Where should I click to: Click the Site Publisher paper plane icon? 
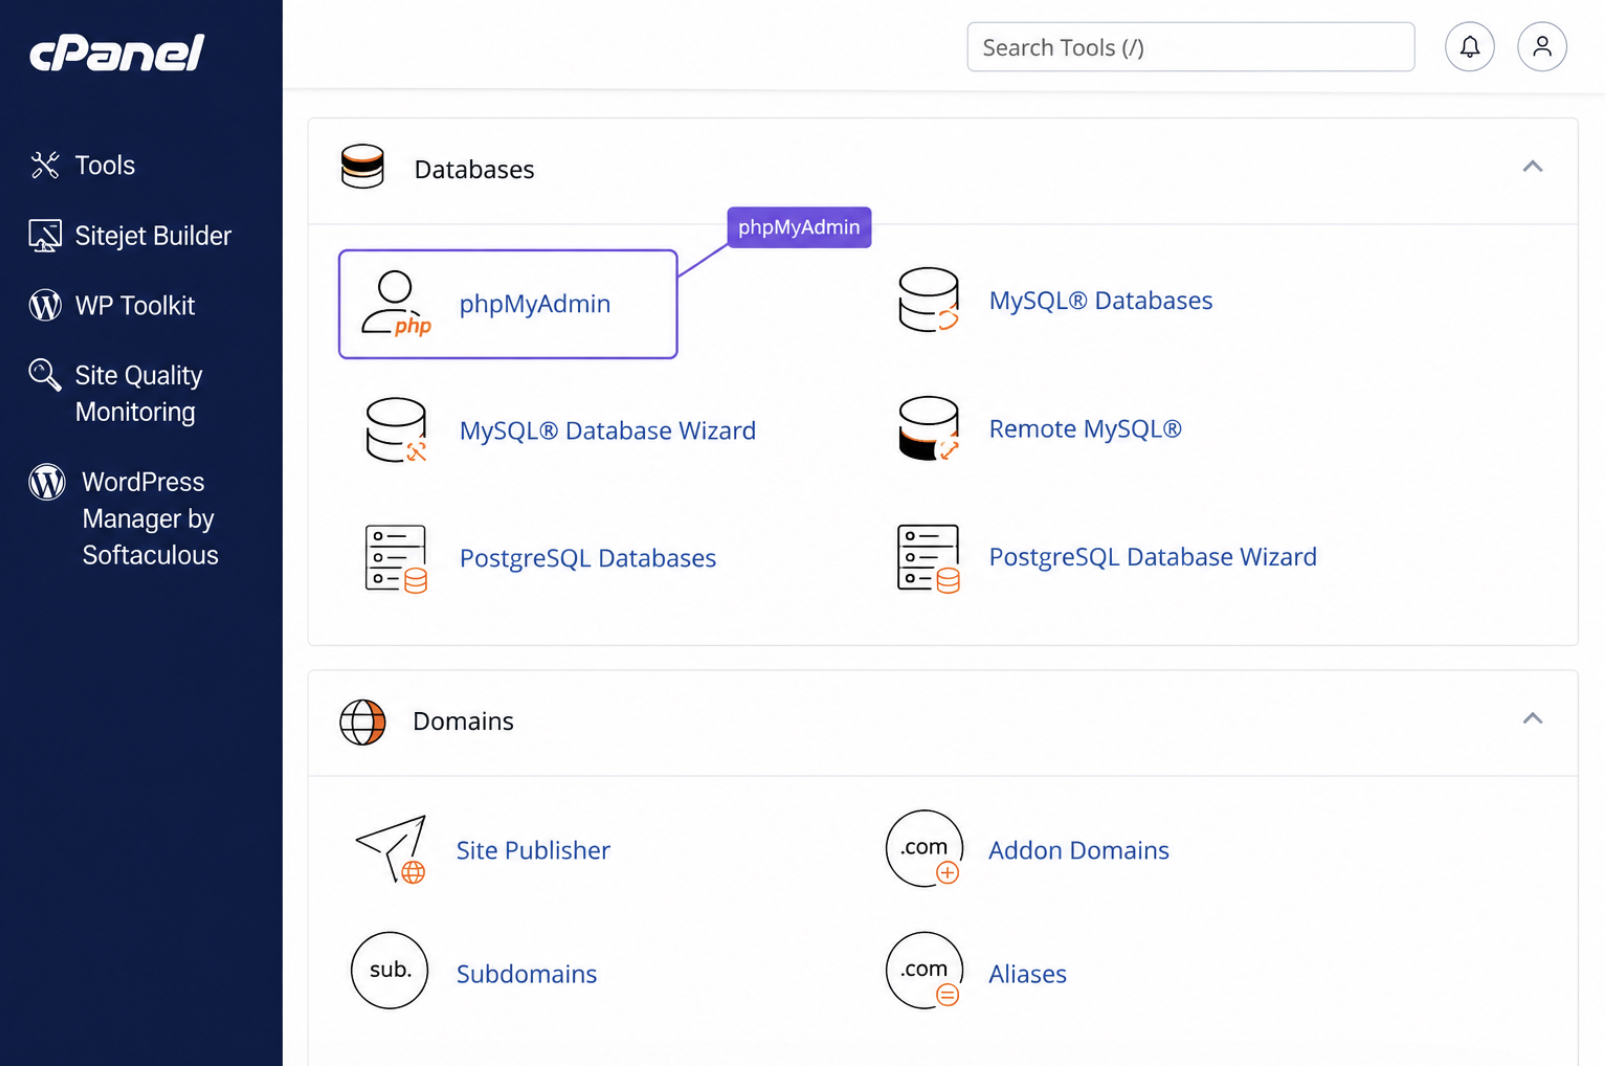[391, 849]
